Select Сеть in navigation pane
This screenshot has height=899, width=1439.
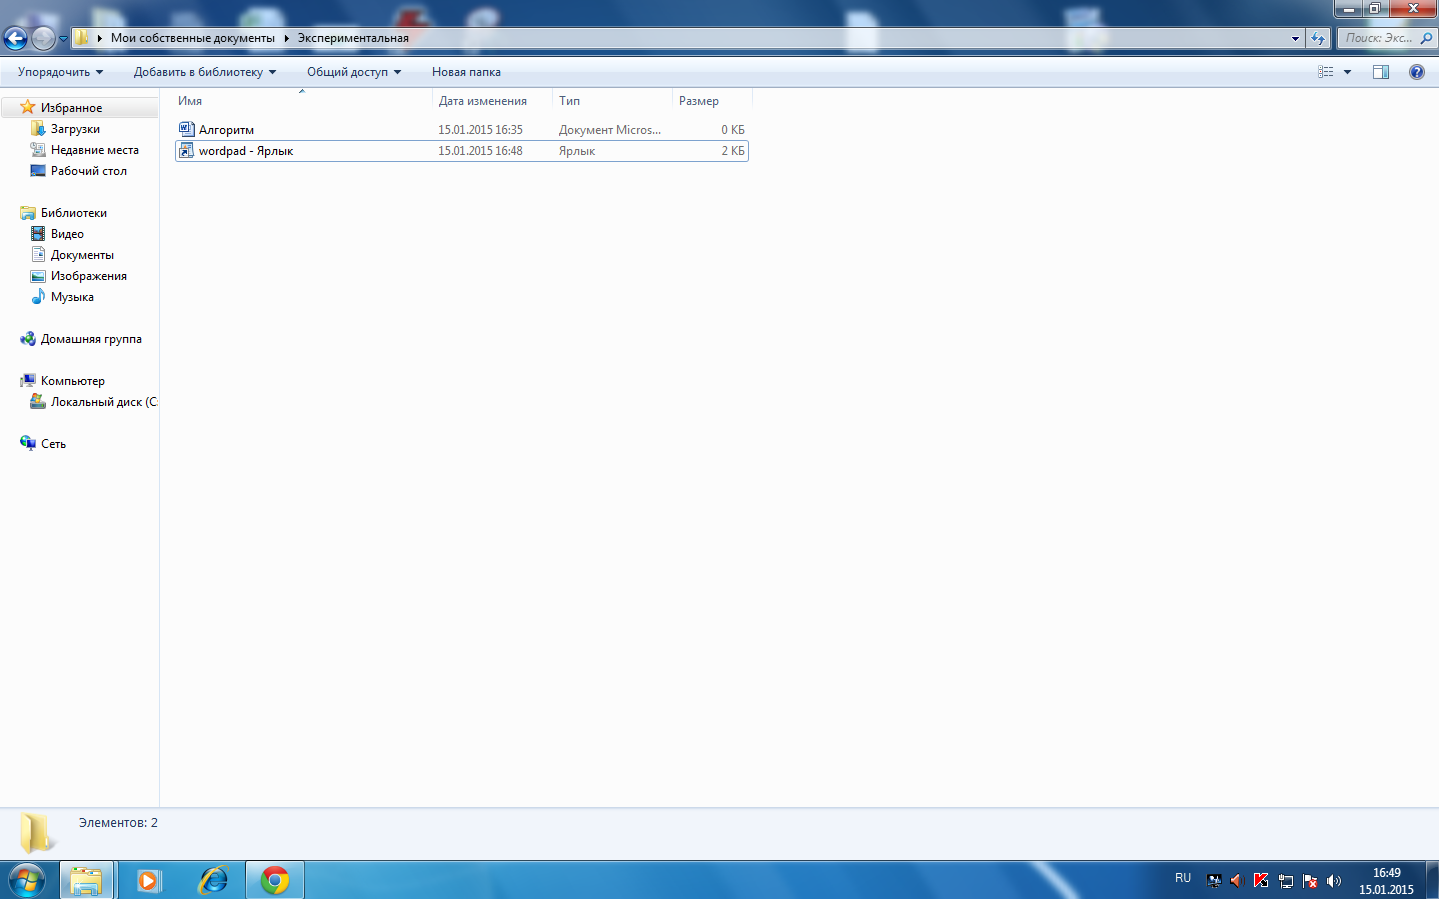pyautogui.click(x=53, y=444)
